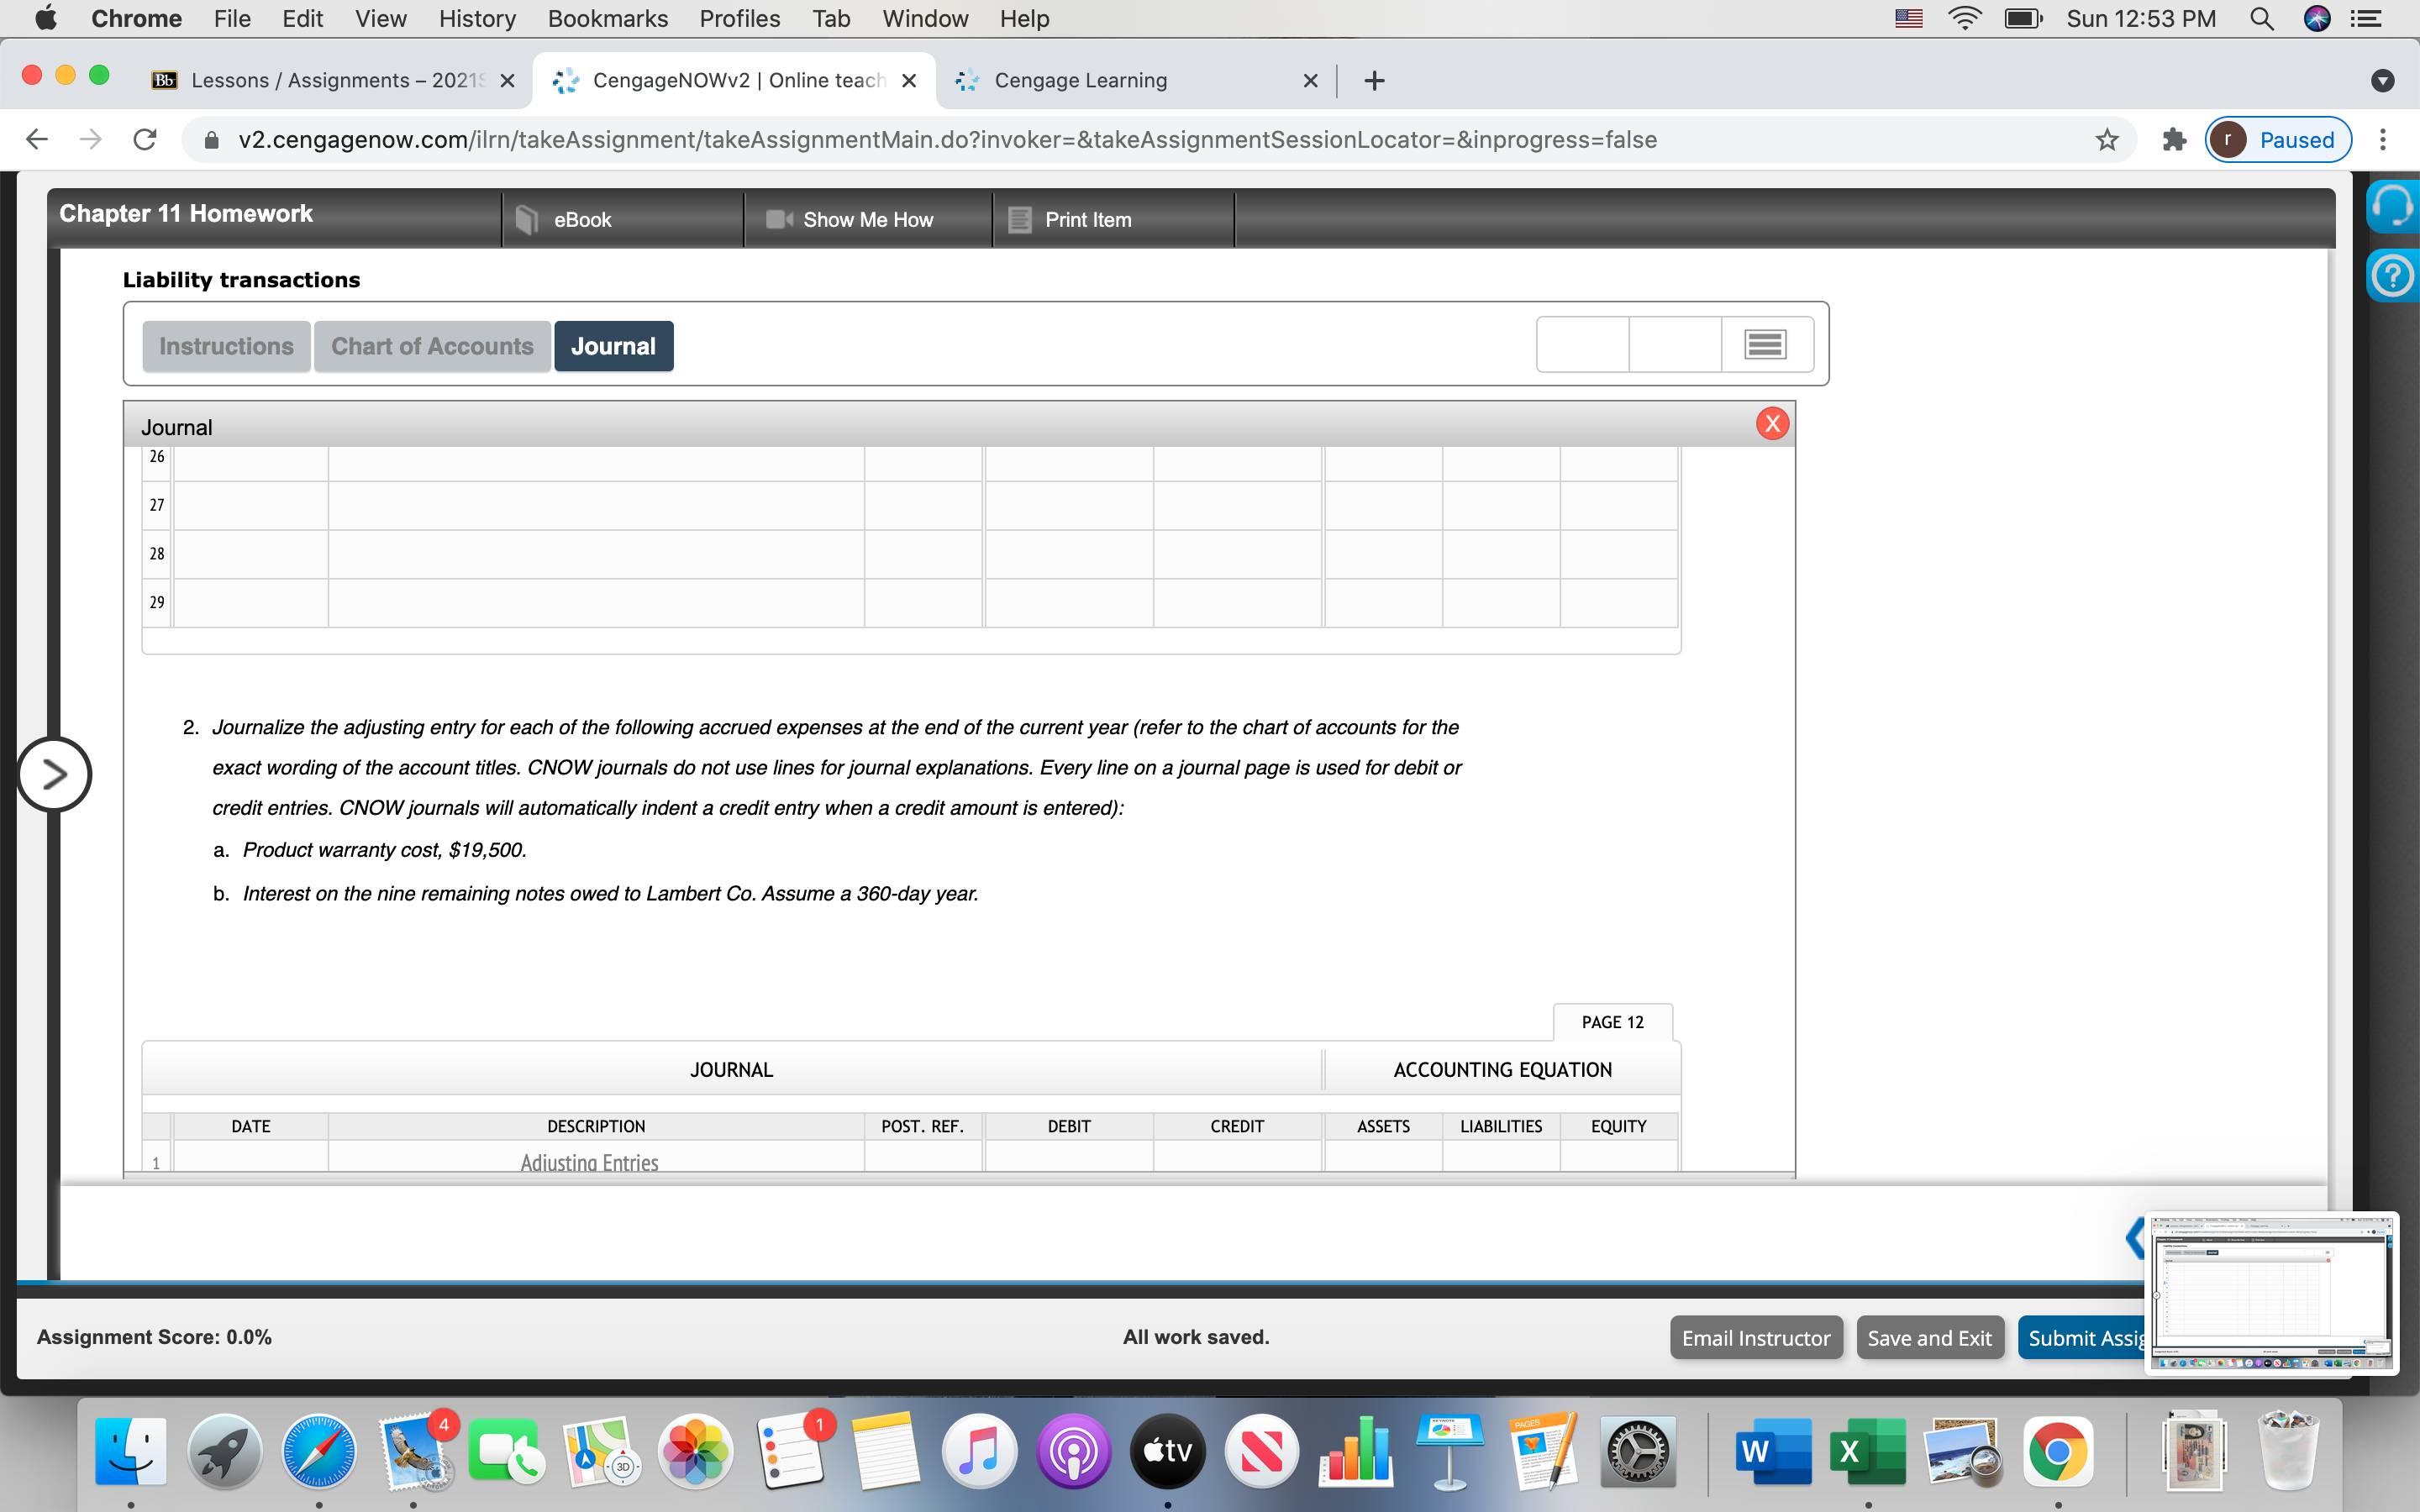Click the Email Instructor button
Screen dimensions: 2420x1512
[x=1755, y=1337]
